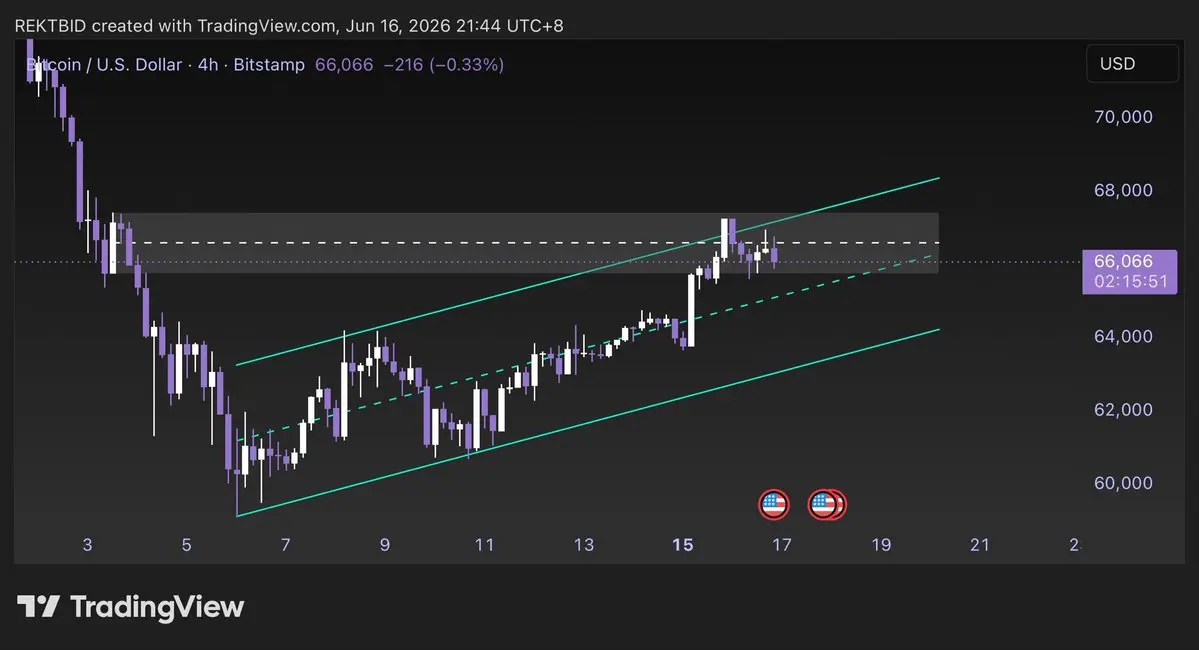Viewport: 1199px width, 650px height.
Task: Click date label 3 on time axis
Action: pyautogui.click(x=87, y=545)
